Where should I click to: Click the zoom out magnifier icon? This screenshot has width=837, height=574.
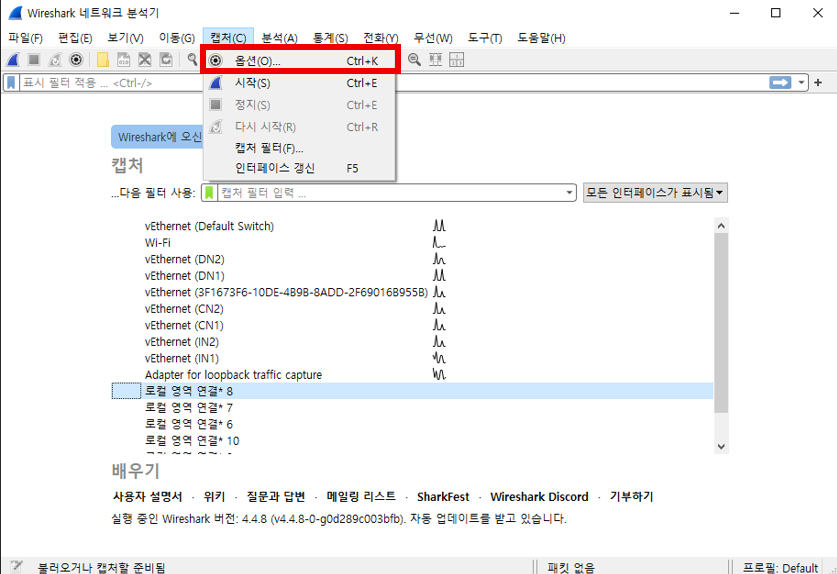414,60
